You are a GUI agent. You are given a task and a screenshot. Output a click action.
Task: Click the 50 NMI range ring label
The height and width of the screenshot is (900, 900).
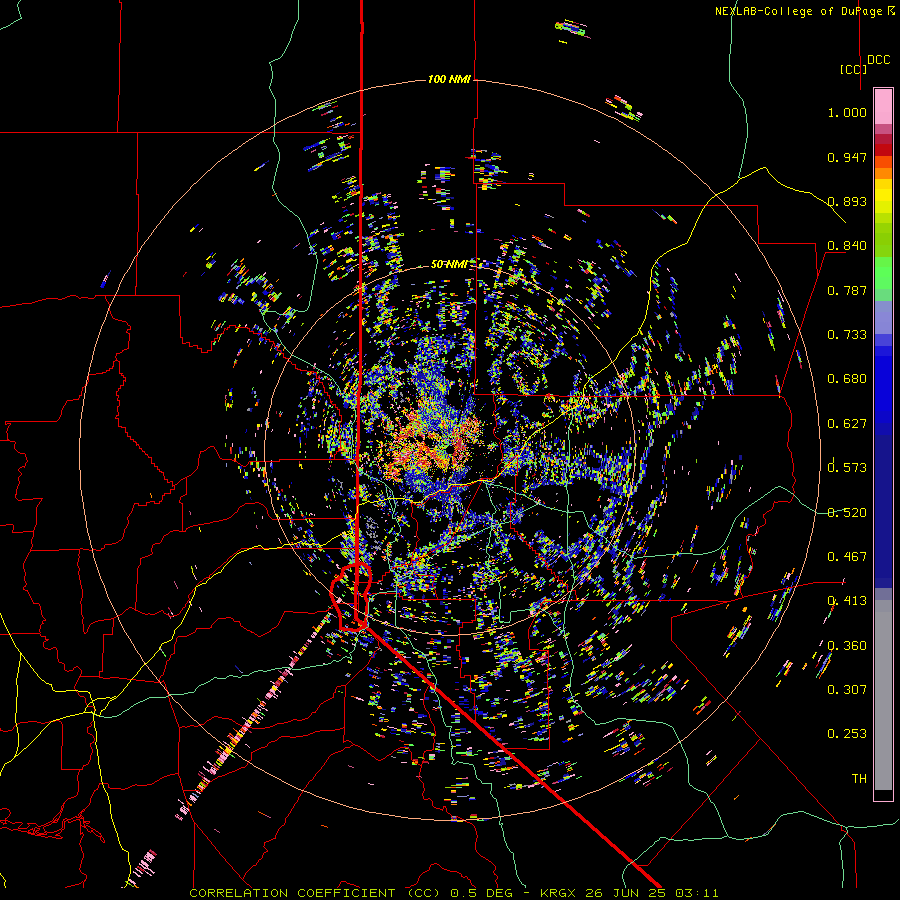coord(449,264)
